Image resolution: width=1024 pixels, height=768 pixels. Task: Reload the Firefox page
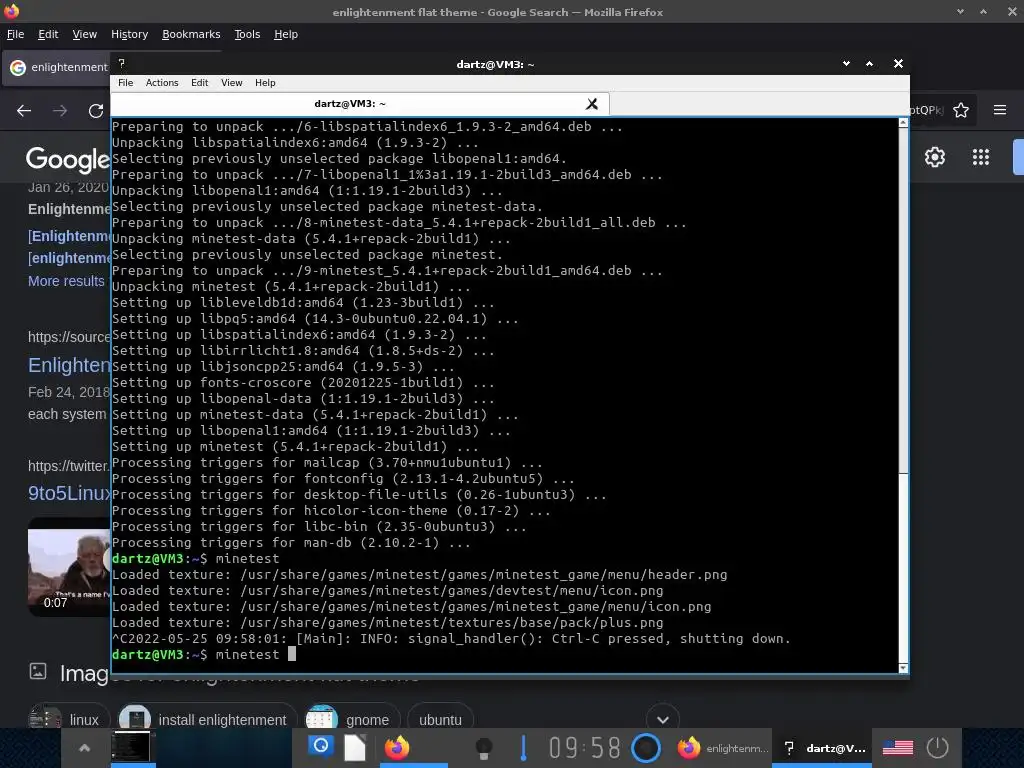point(96,110)
